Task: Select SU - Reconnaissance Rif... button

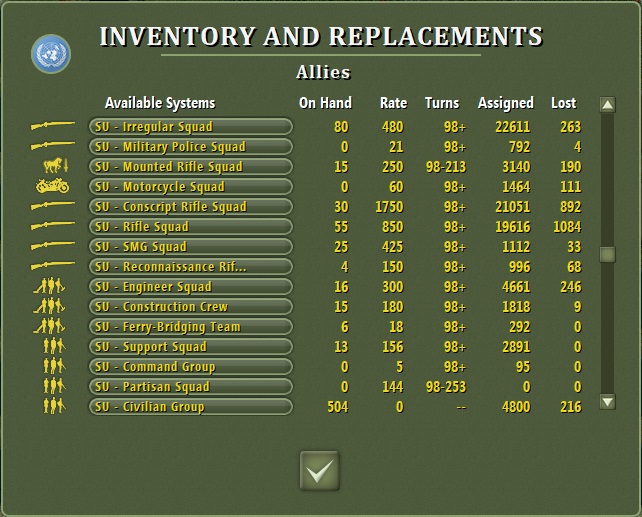Action: pos(191,267)
